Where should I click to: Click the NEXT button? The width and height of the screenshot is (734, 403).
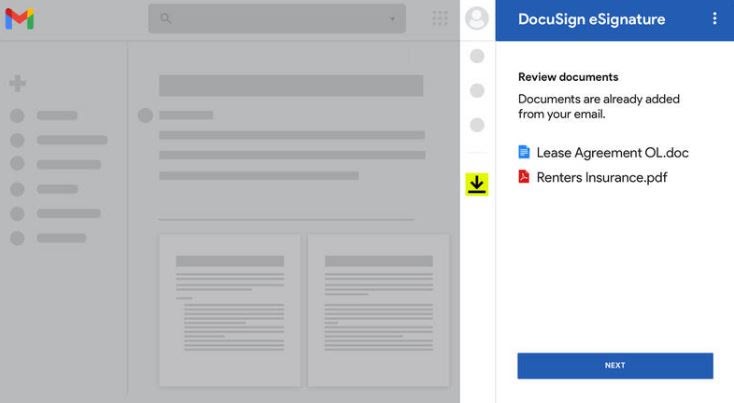pyautogui.click(x=615, y=366)
